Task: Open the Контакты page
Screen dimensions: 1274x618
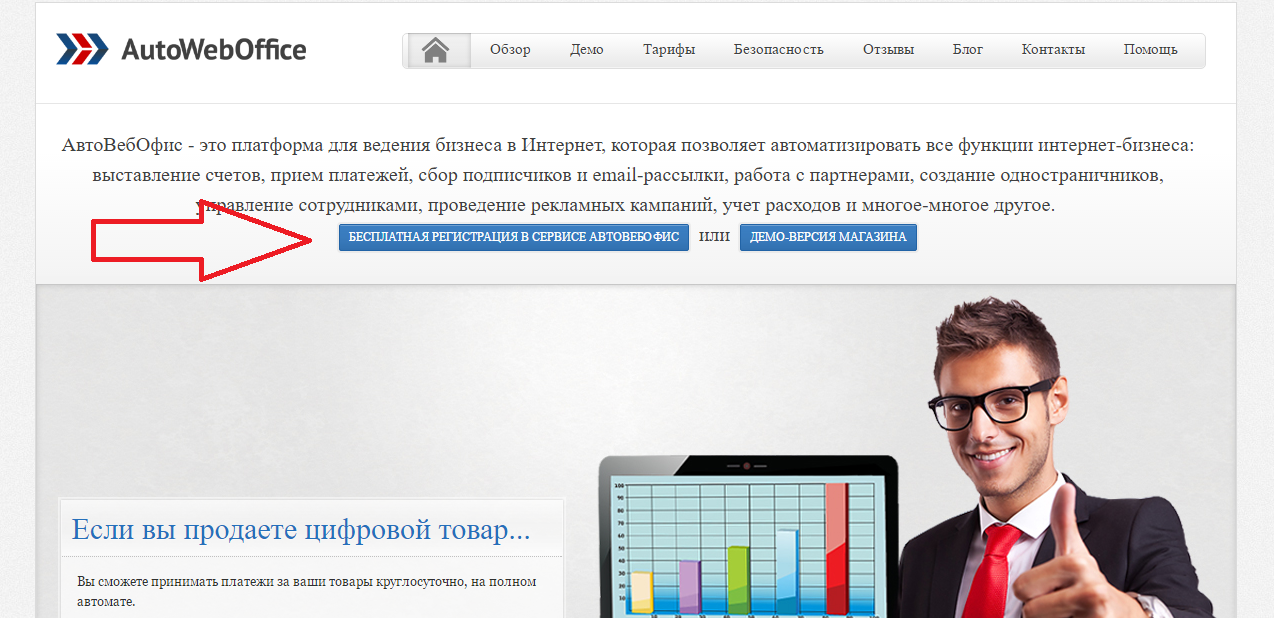Action: (1053, 50)
